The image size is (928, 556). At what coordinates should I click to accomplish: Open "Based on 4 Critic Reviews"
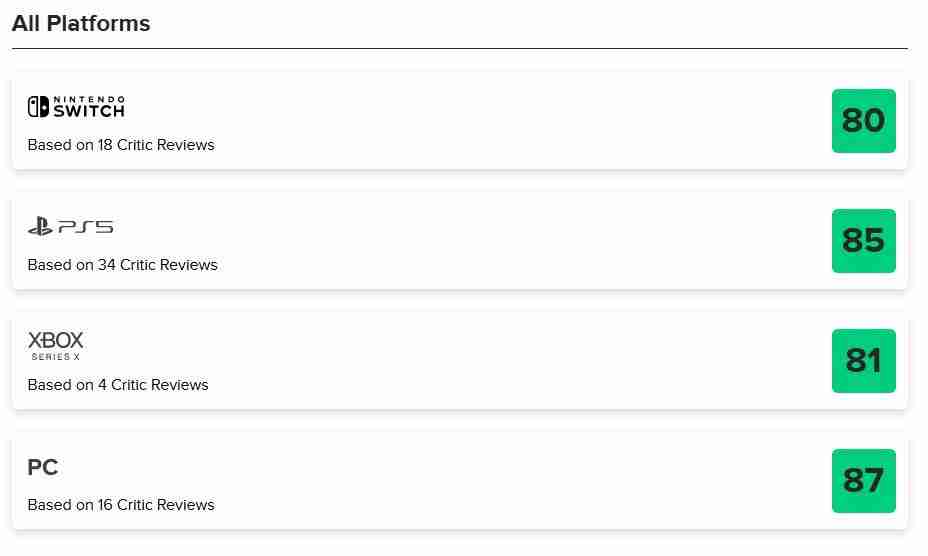tap(118, 385)
